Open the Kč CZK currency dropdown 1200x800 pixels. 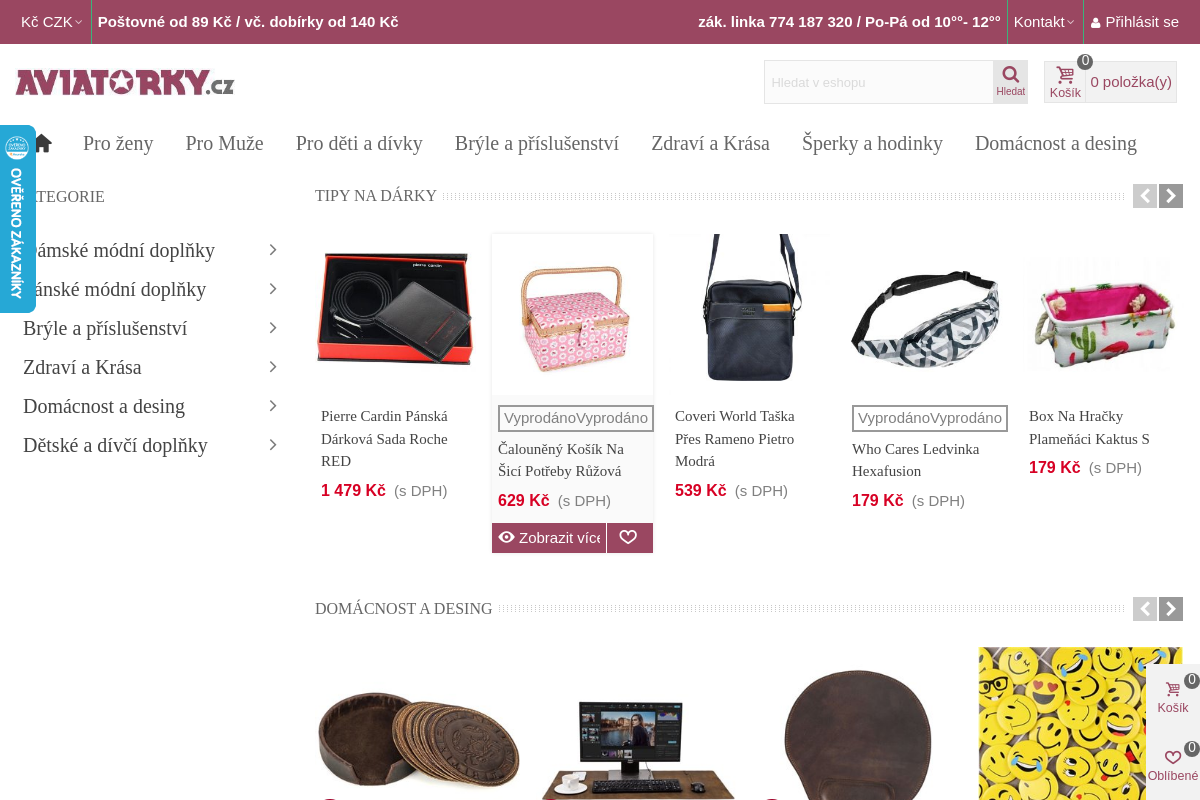51,22
